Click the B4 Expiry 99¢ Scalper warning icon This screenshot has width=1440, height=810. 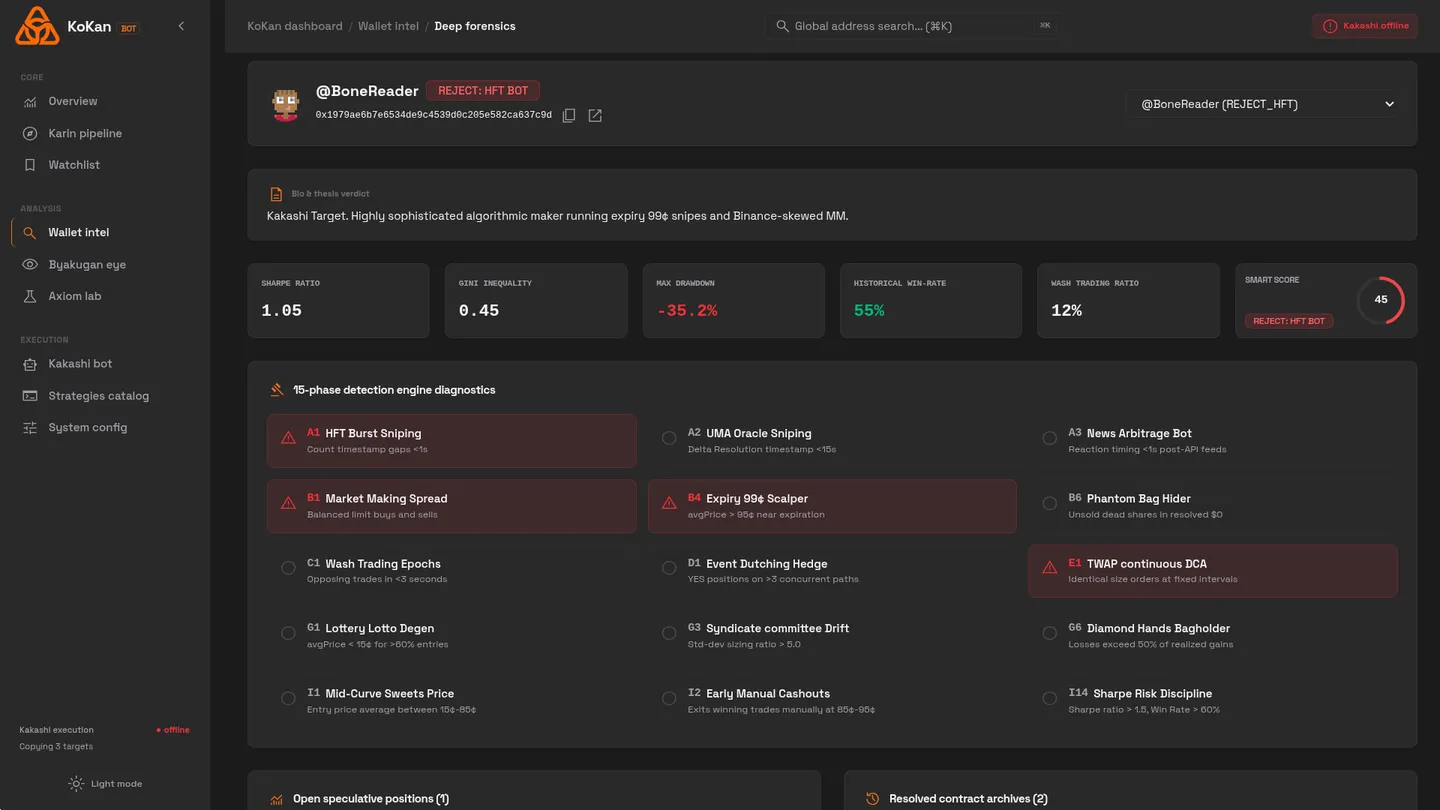[669, 503]
